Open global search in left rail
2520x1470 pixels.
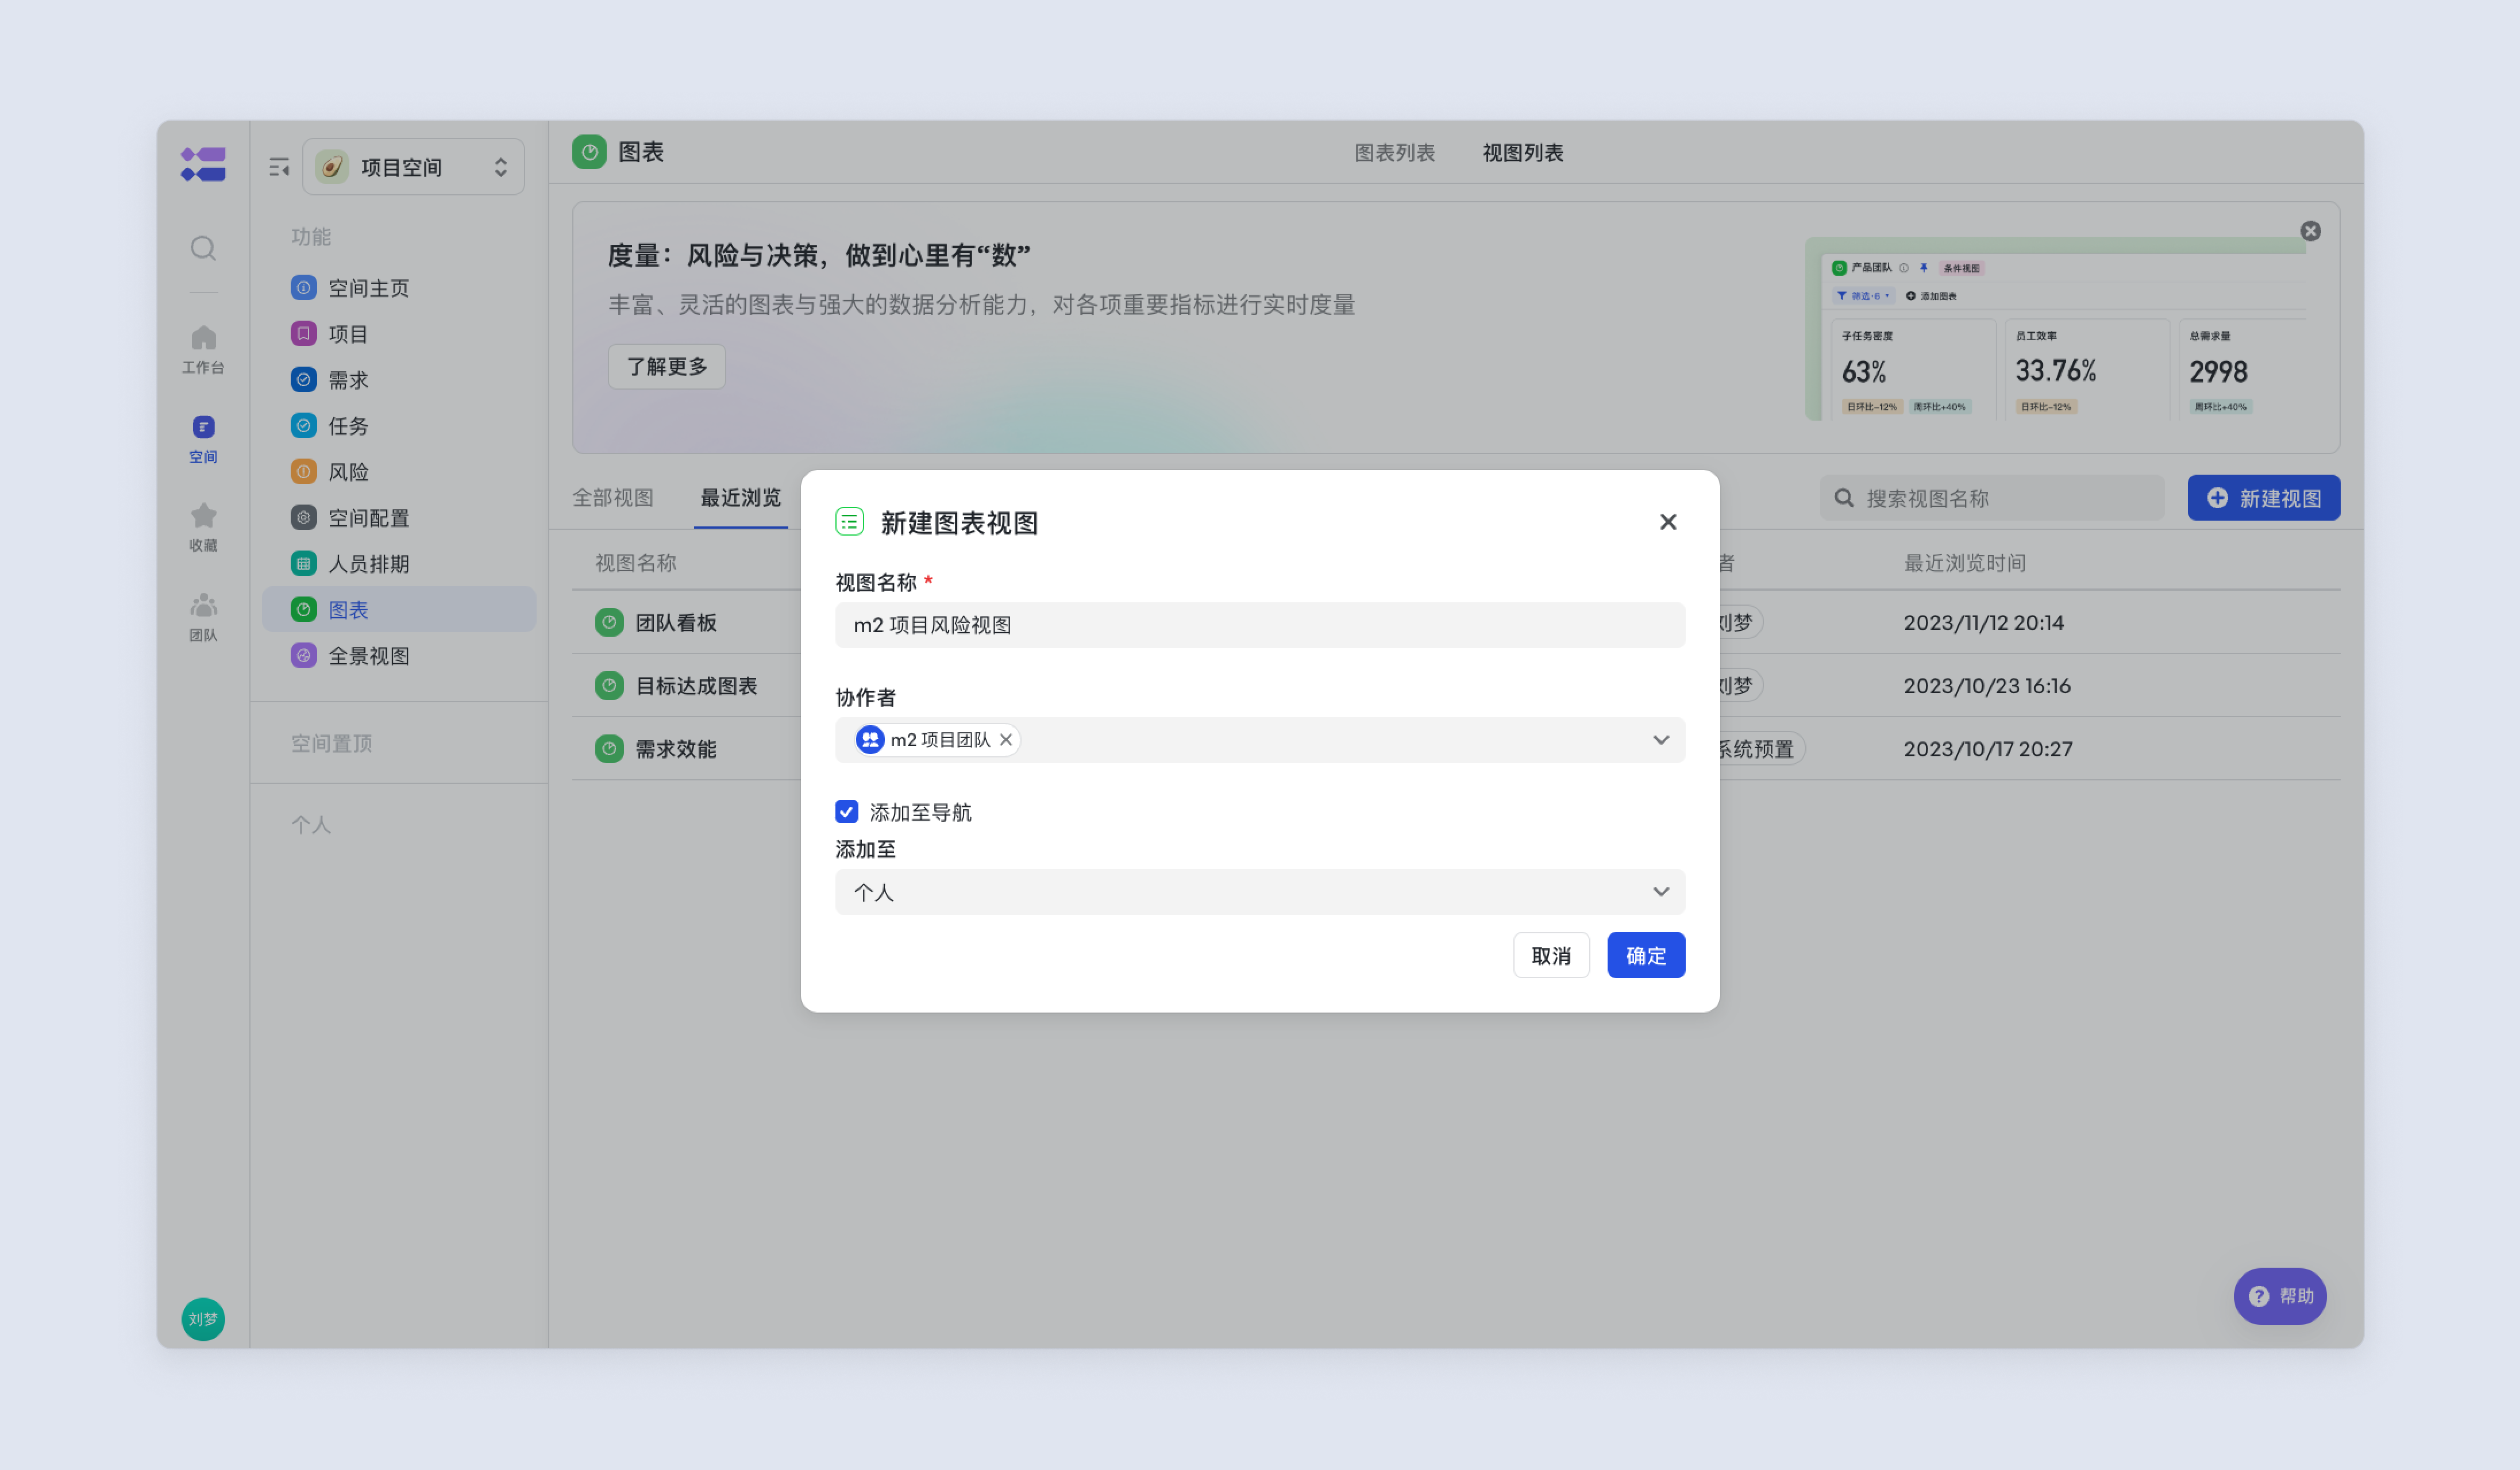tap(203, 247)
